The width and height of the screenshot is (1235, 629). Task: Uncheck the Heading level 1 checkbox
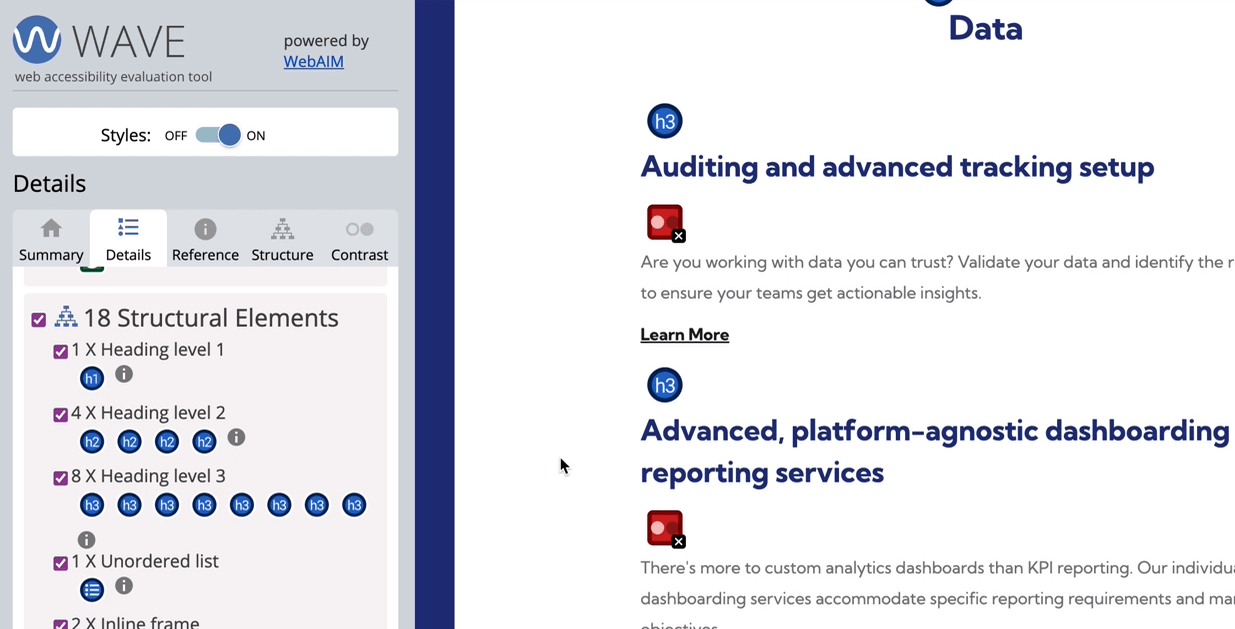[60, 352]
